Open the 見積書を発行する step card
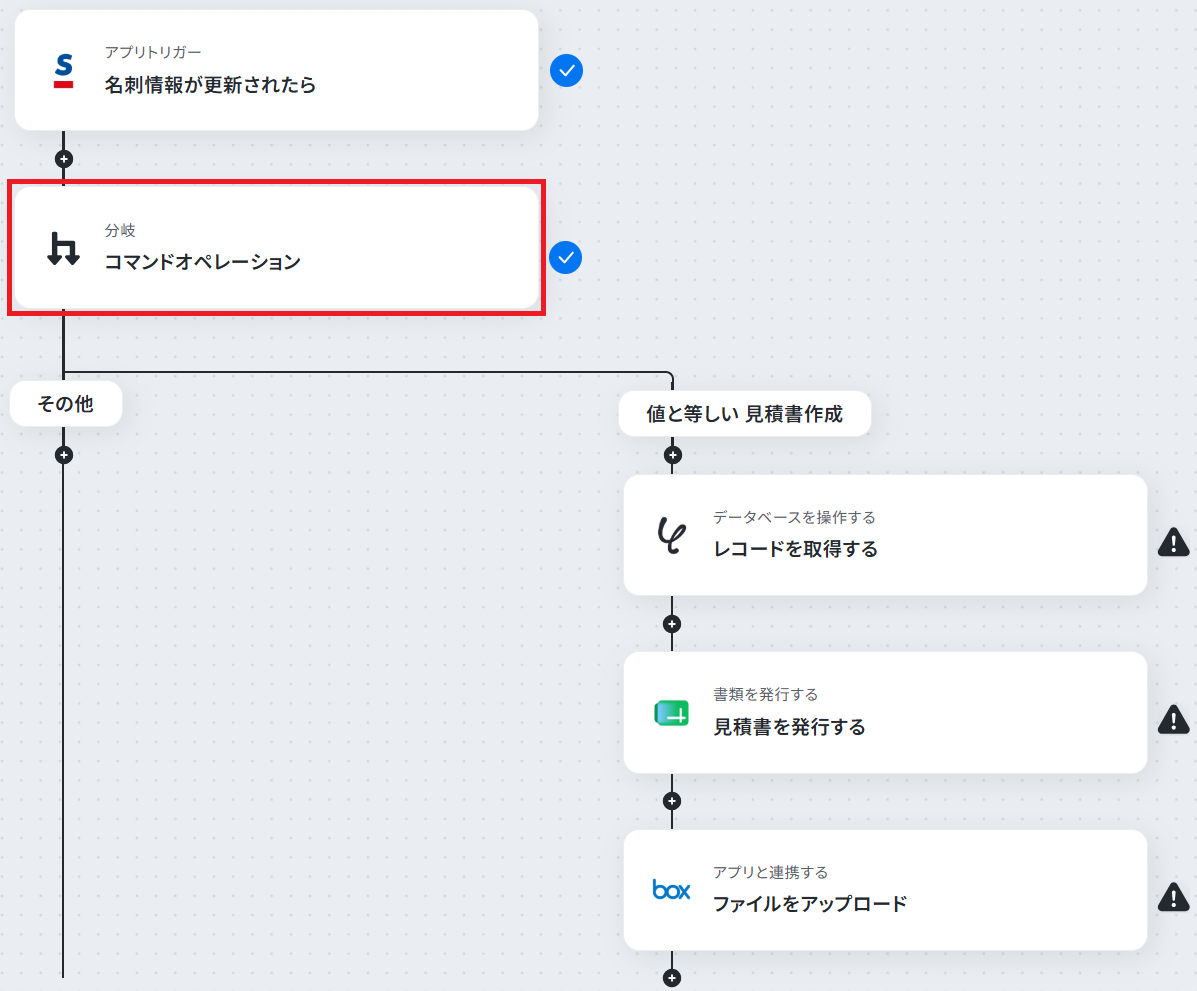This screenshot has height=991, width=1197. [886, 712]
